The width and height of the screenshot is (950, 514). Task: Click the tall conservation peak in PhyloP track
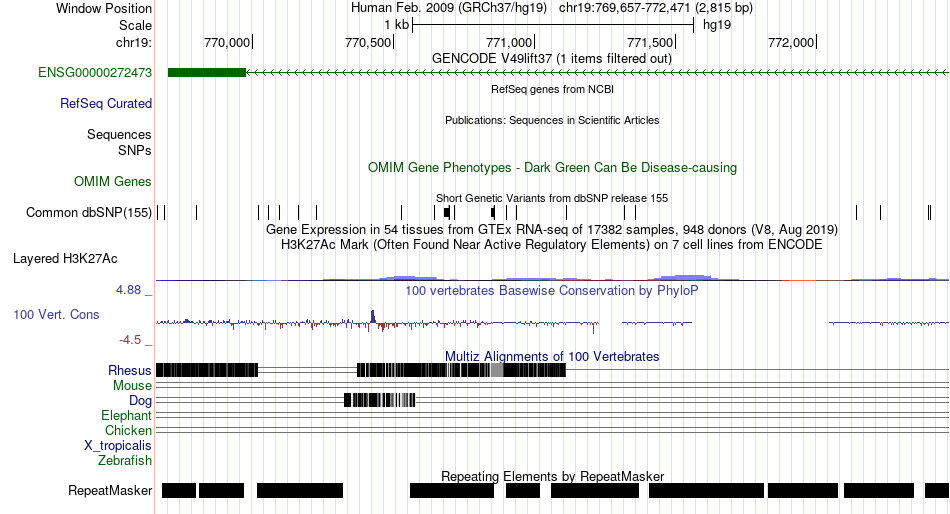(x=373, y=316)
